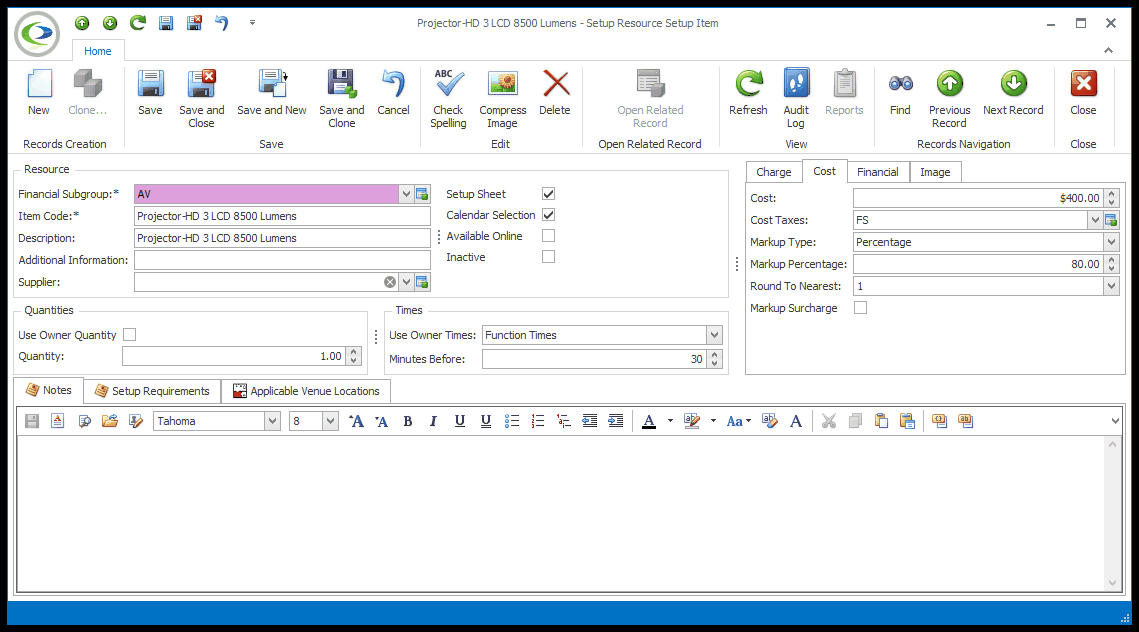Image resolution: width=1139 pixels, height=632 pixels.
Task: Click the underline icon in notes toolbar
Action: (460, 421)
